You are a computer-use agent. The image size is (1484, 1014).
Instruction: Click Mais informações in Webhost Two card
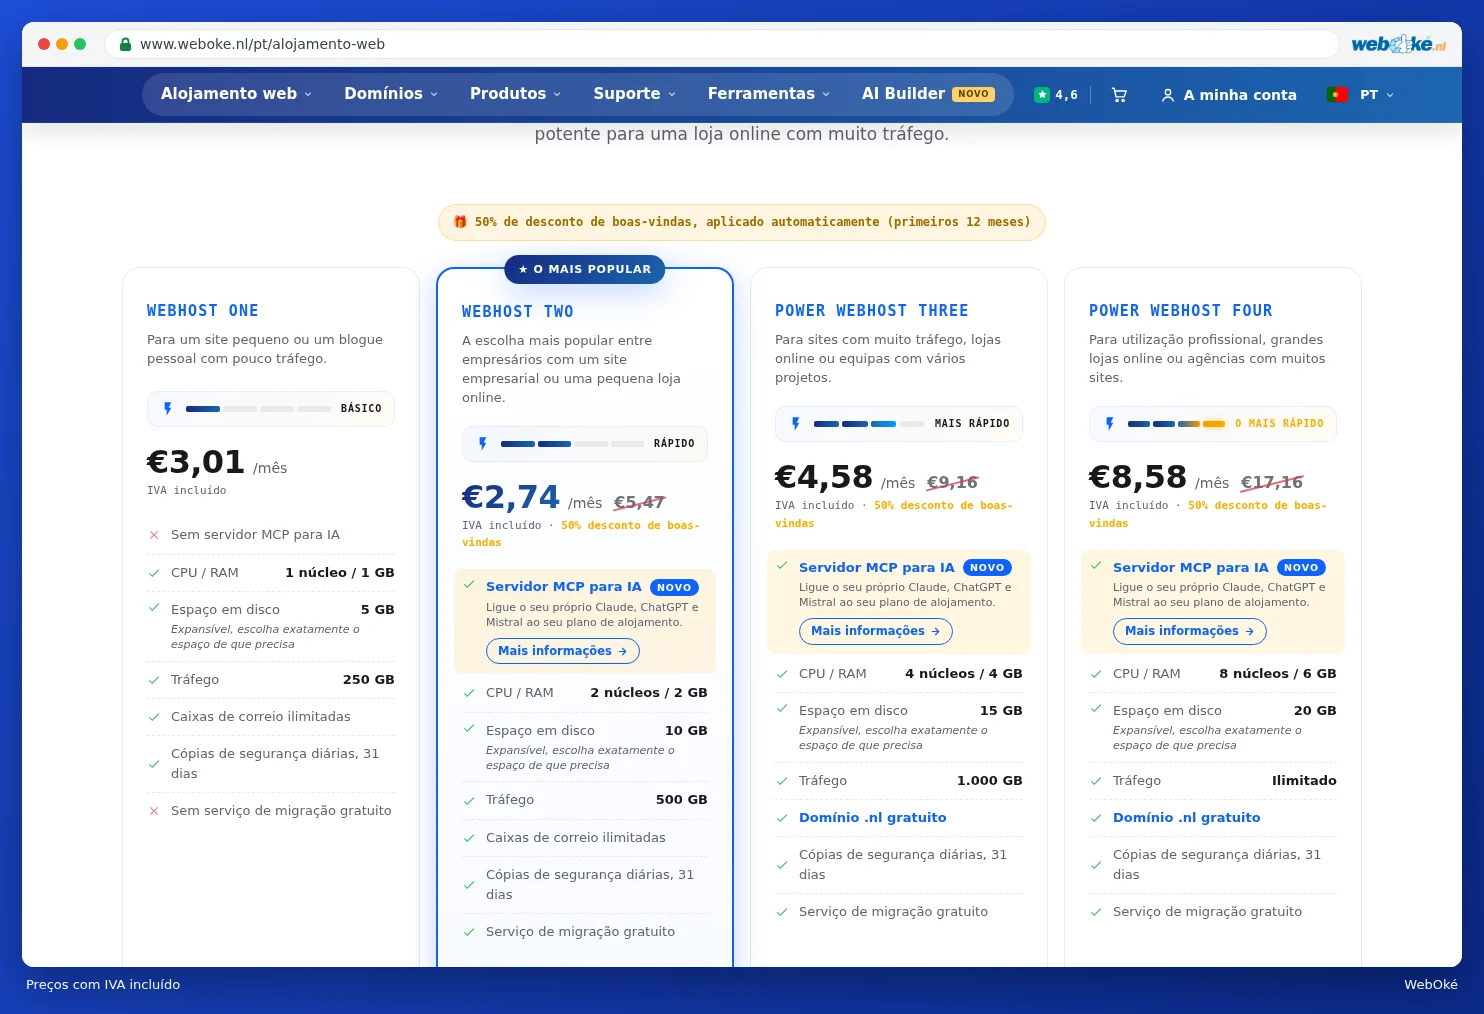click(x=563, y=651)
